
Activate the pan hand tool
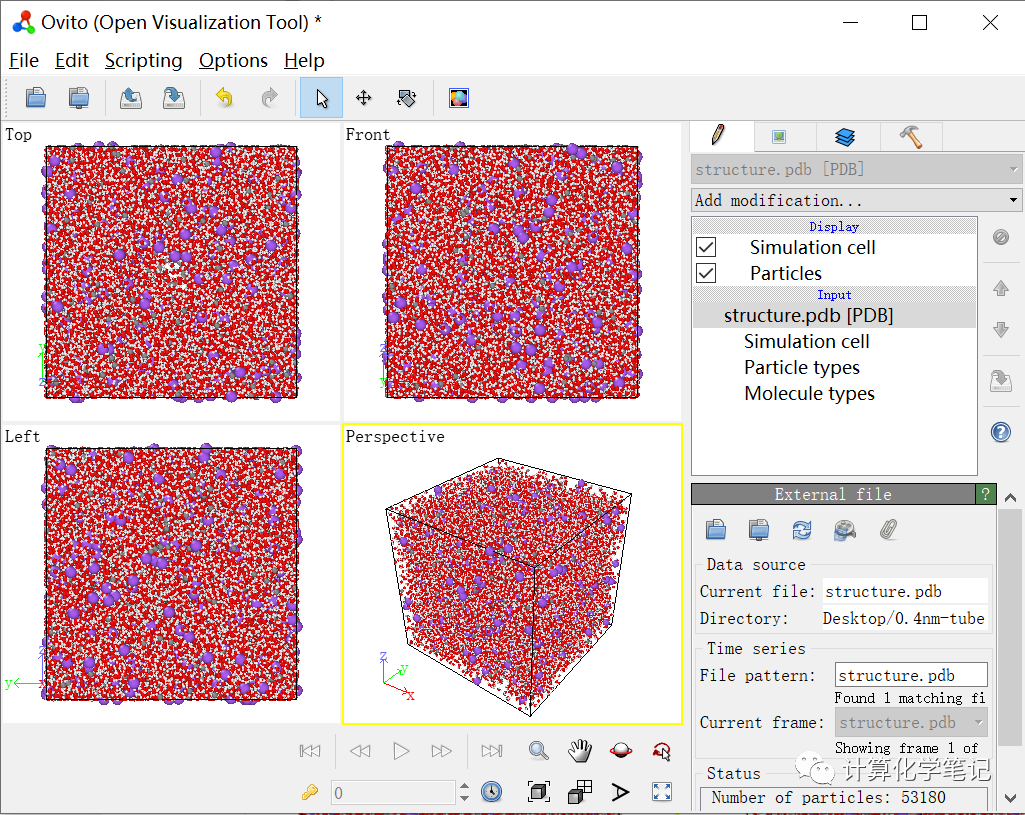pyautogui.click(x=579, y=751)
